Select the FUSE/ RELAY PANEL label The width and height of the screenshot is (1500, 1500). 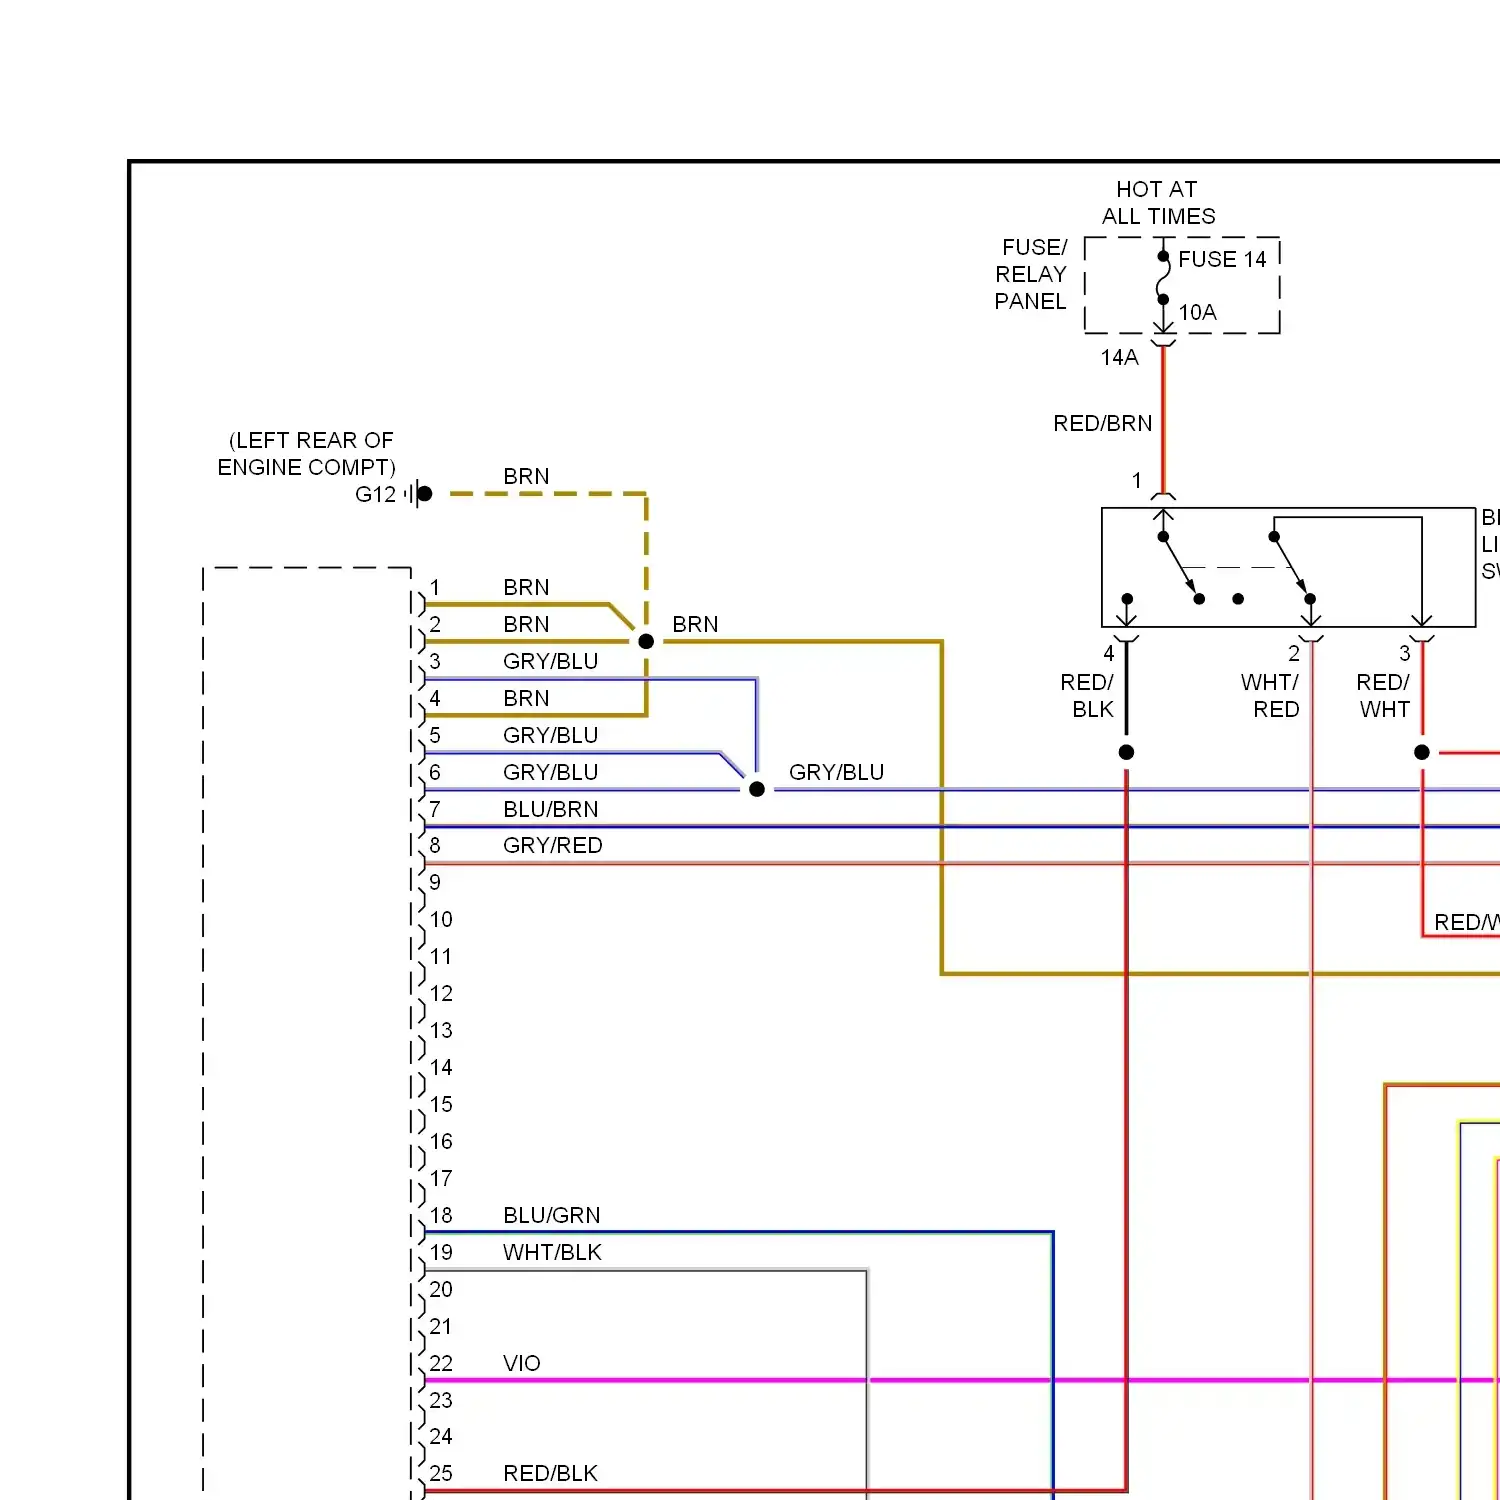[1031, 274]
